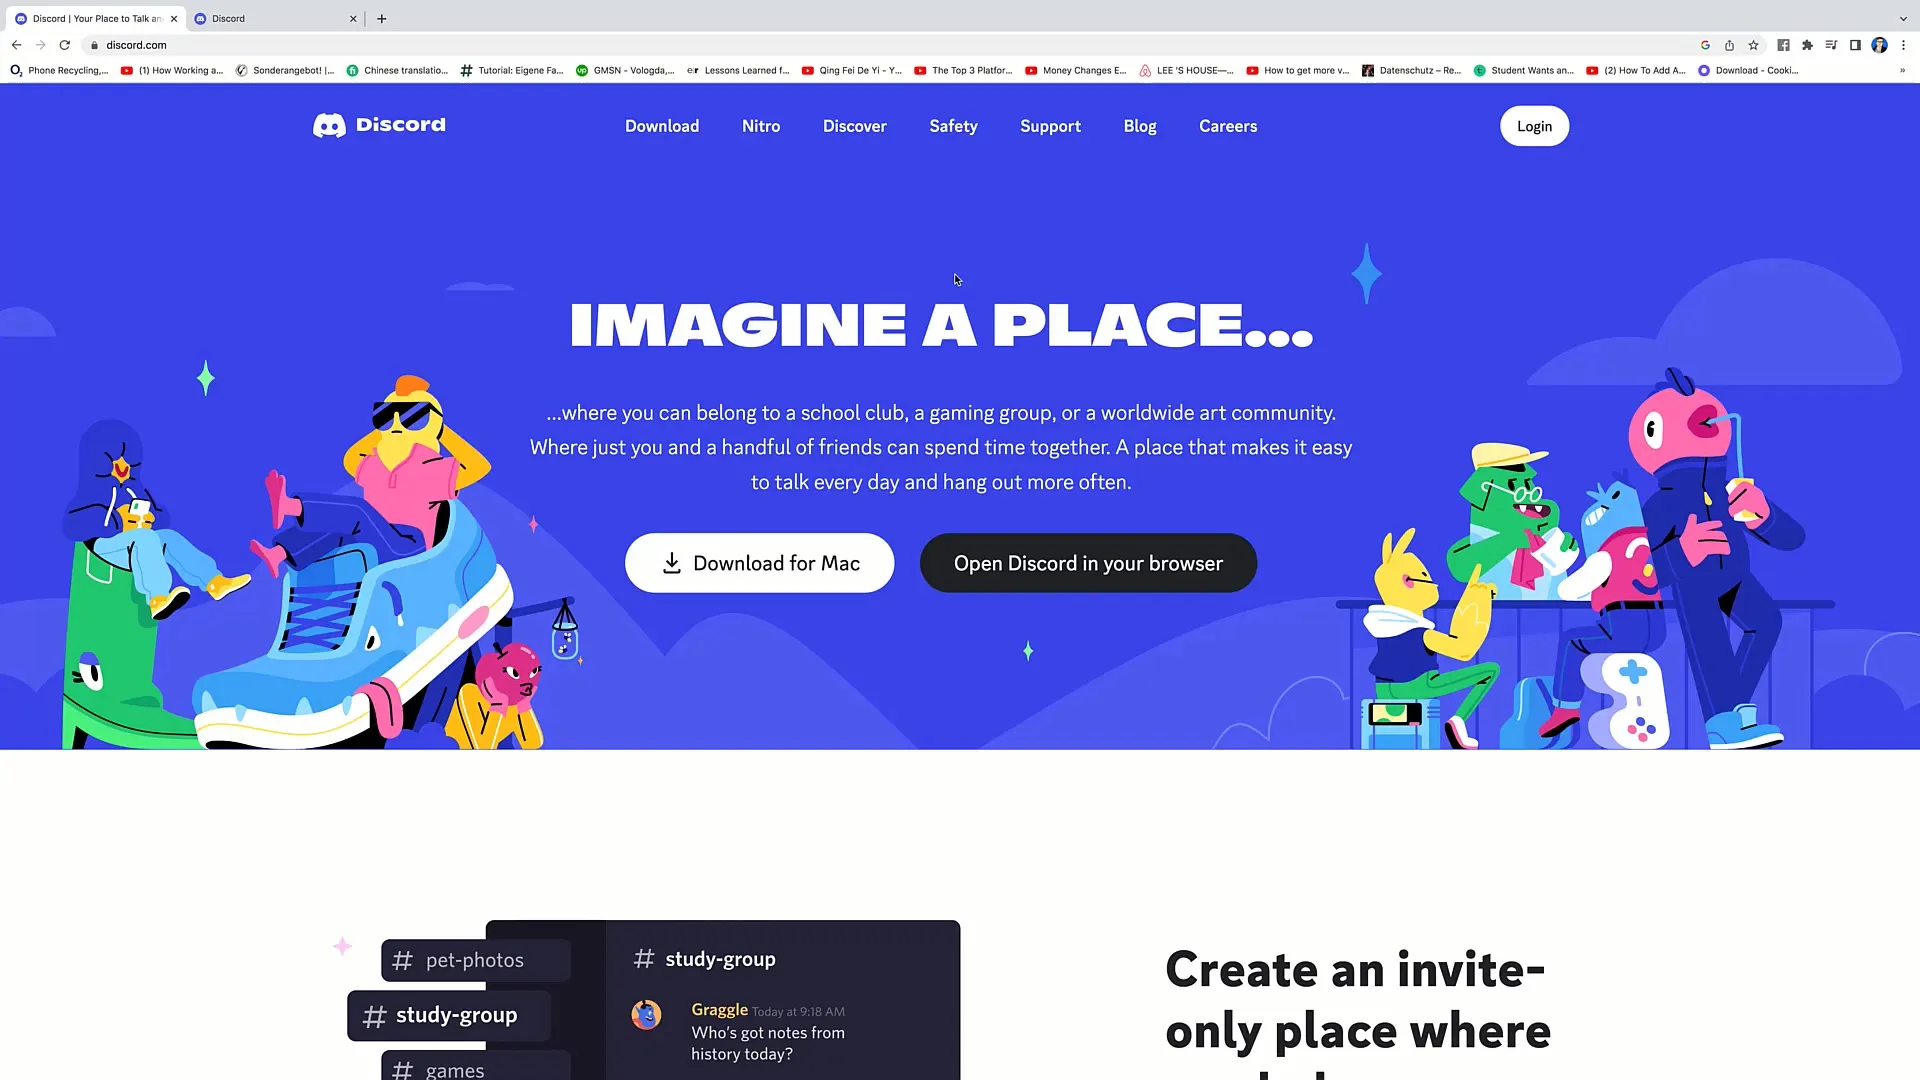Click the back navigation arrow icon
This screenshot has height=1080, width=1920.
pyautogui.click(x=16, y=45)
